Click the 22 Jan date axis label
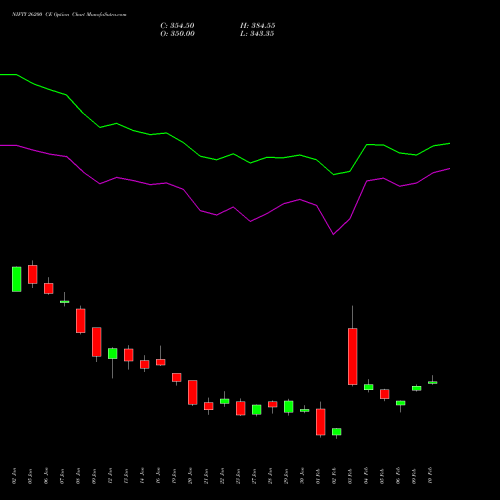 pos(222,476)
